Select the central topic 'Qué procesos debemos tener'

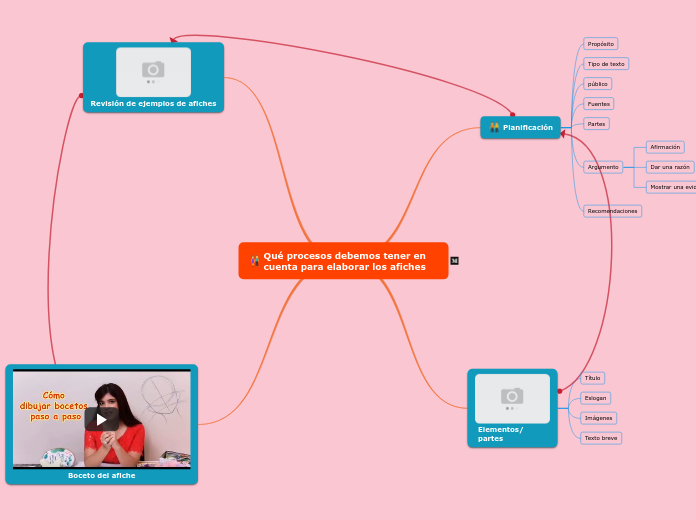point(344,261)
